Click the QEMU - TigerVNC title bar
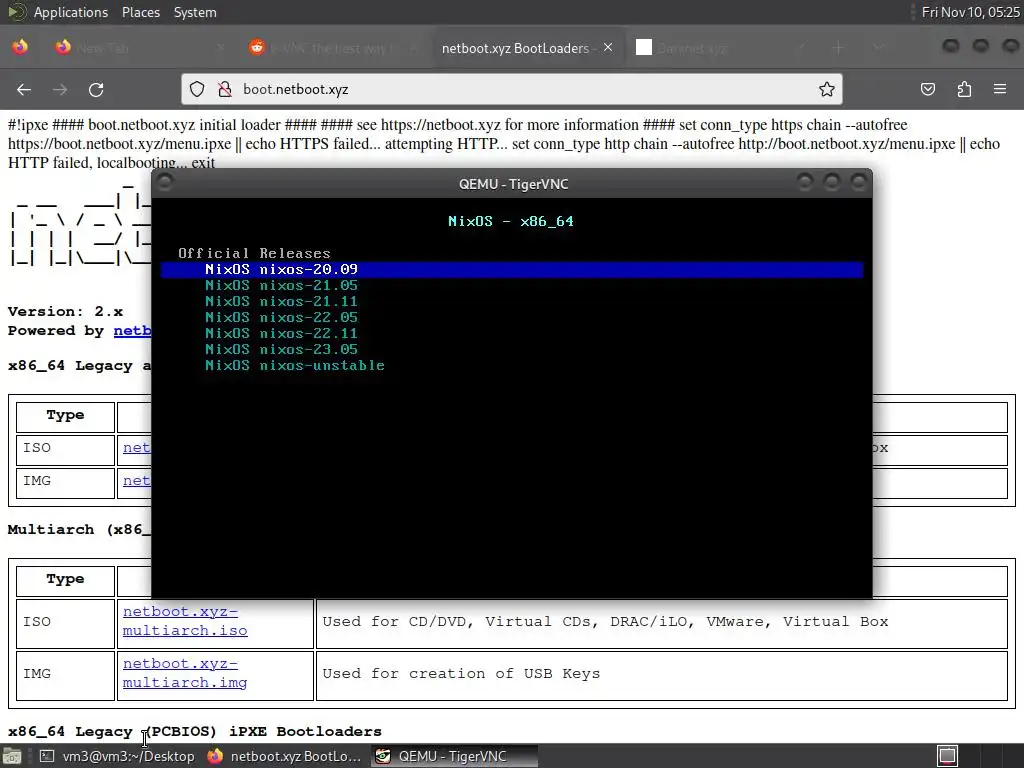Screen dimensions: 1024x768 513,184
